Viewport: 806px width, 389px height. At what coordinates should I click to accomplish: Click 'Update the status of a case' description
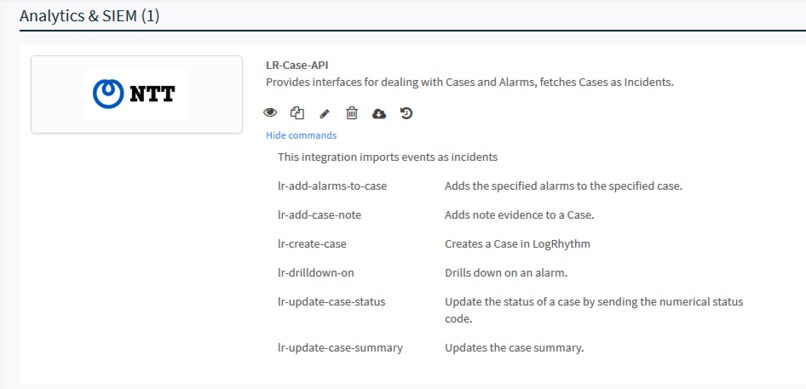[x=594, y=310]
